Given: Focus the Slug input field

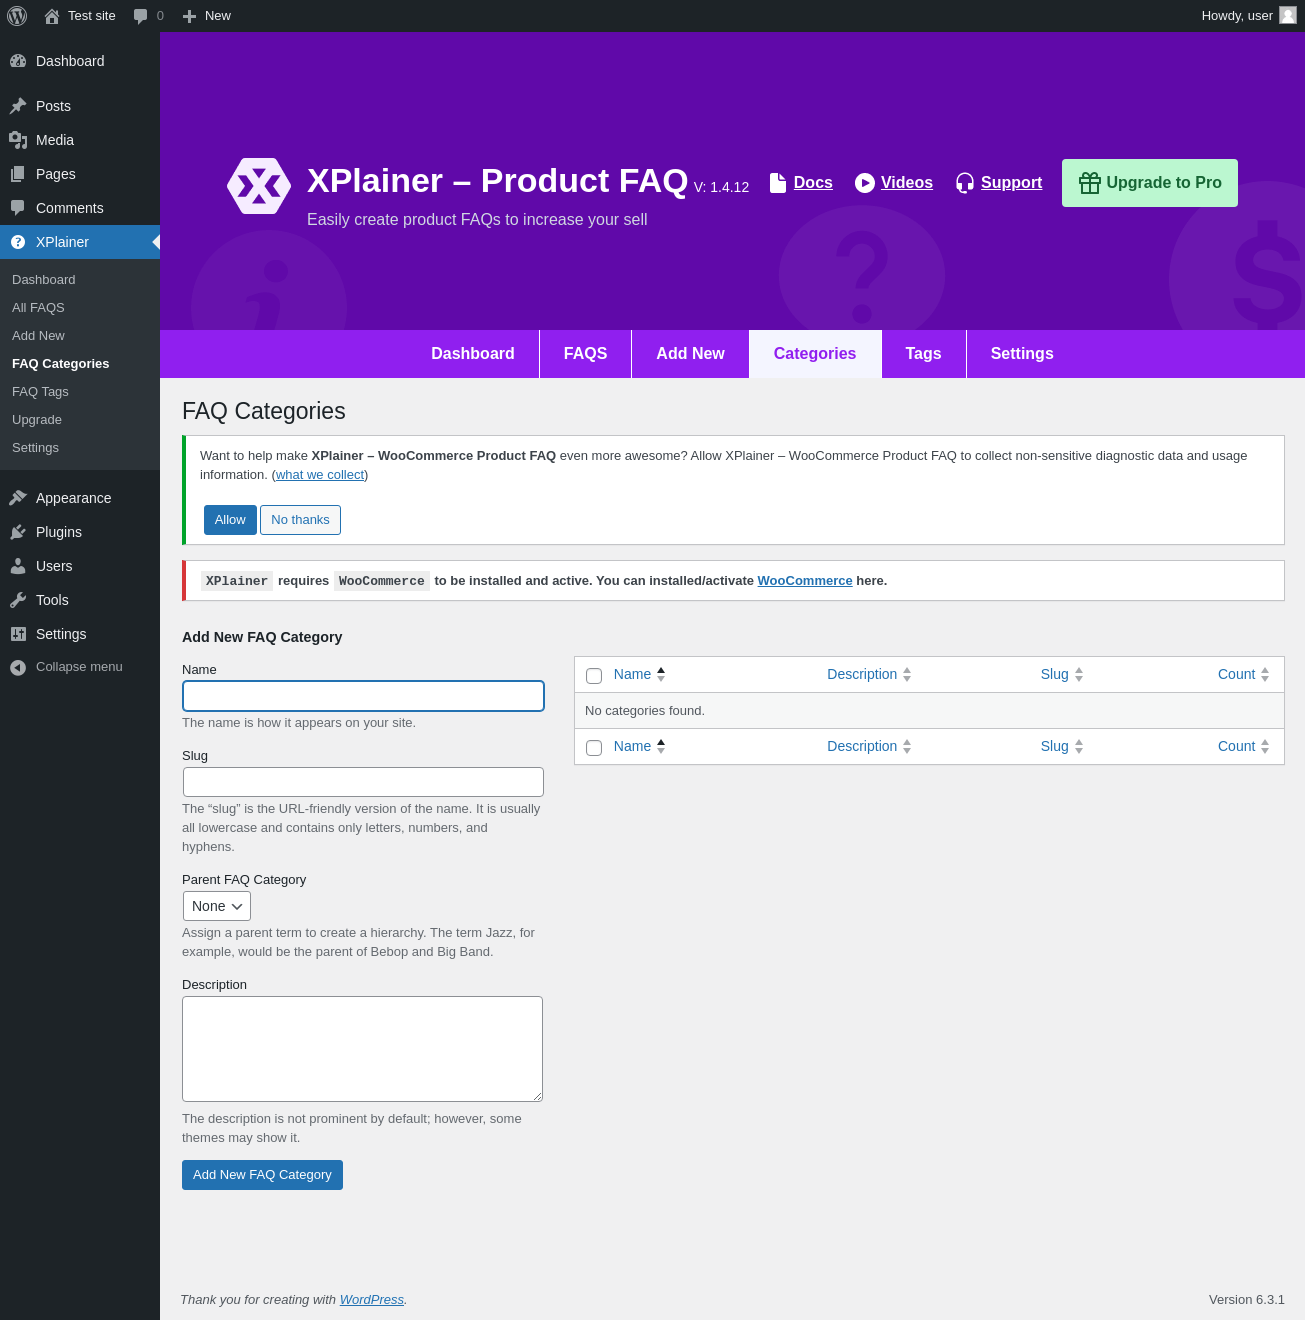Looking at the screenshot, I should 363,782.
